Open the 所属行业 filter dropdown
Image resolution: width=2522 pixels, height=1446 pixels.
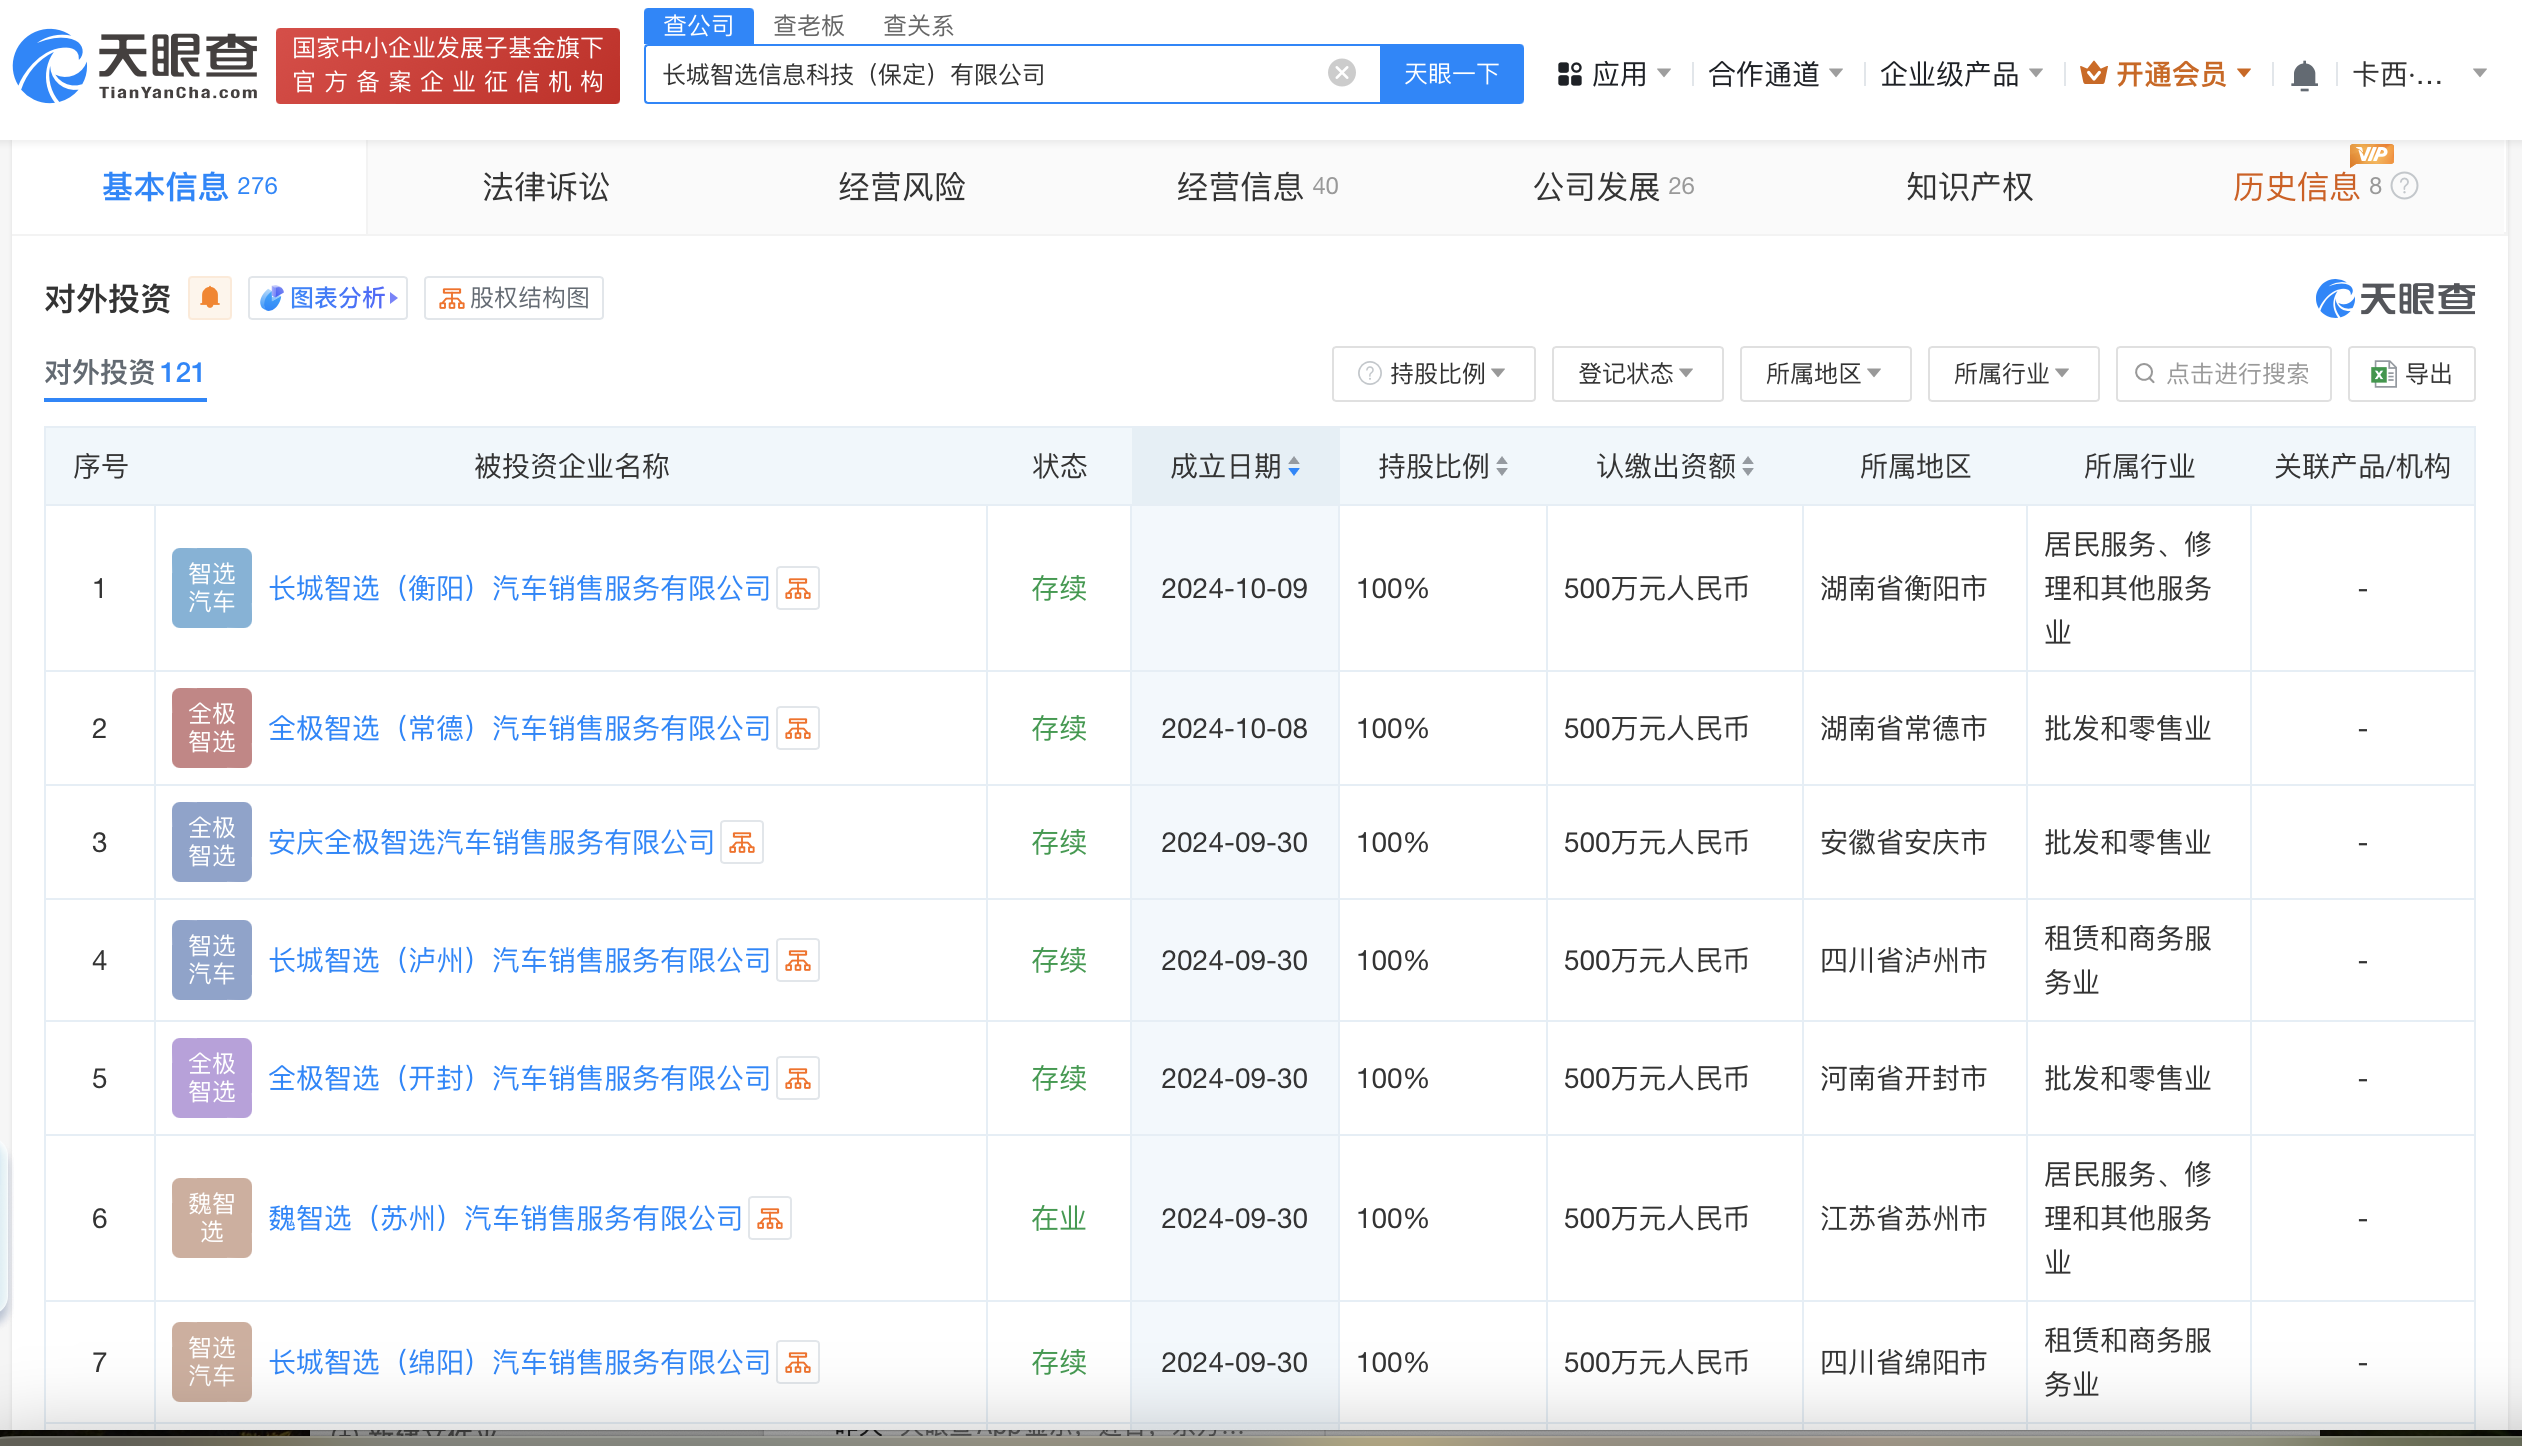pos(2013,374)
